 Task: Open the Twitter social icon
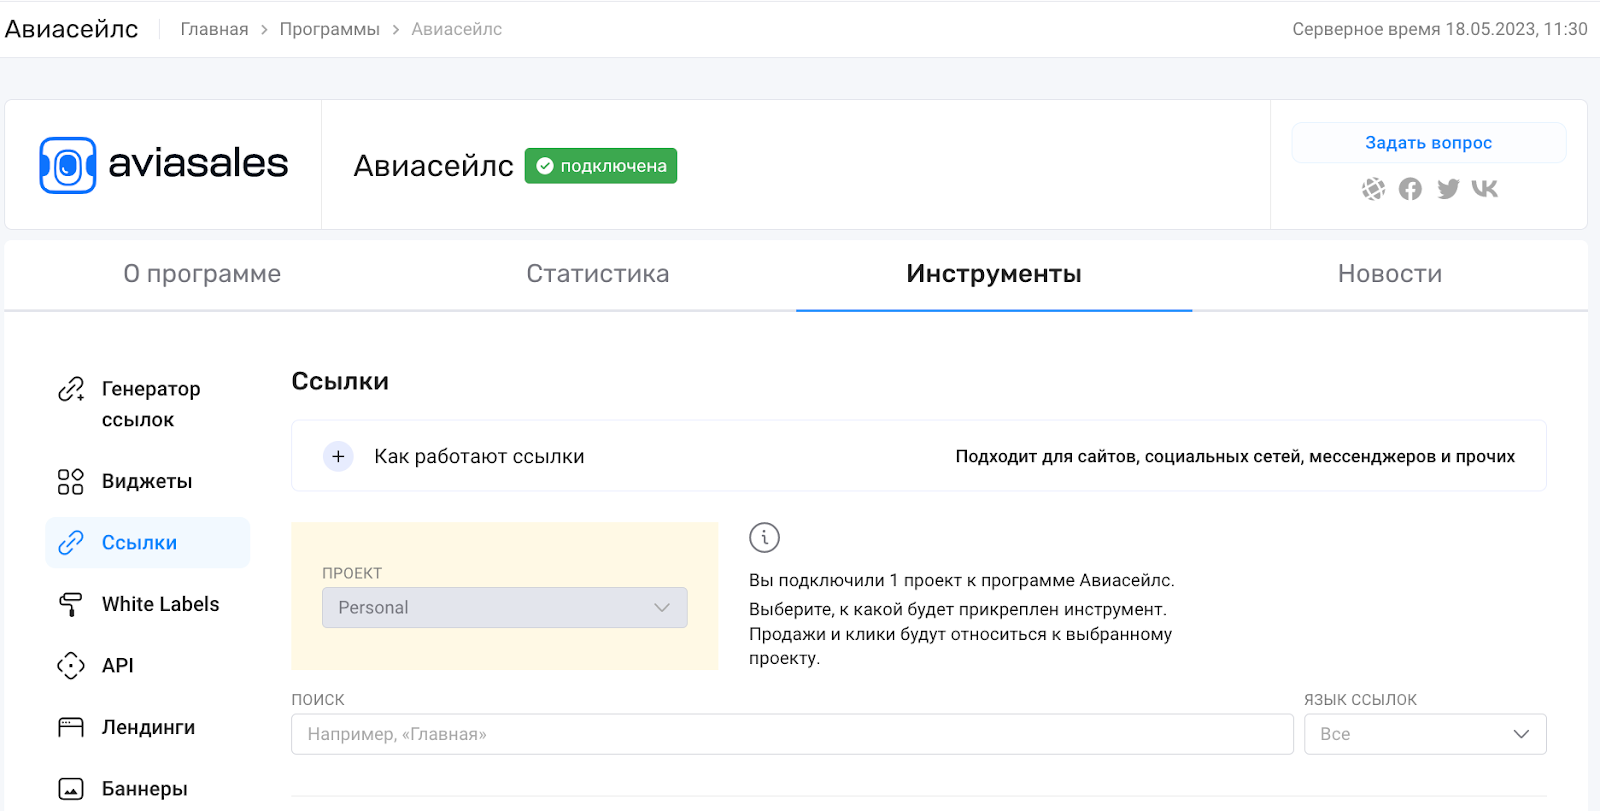(1448, 189)
